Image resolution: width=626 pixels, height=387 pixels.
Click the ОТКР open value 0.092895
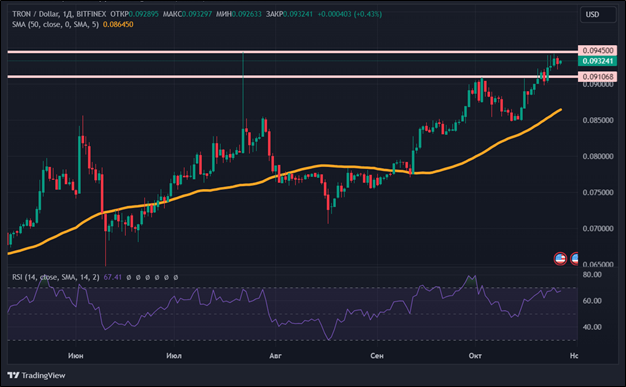pyautogui.click(x=143, y=14)
